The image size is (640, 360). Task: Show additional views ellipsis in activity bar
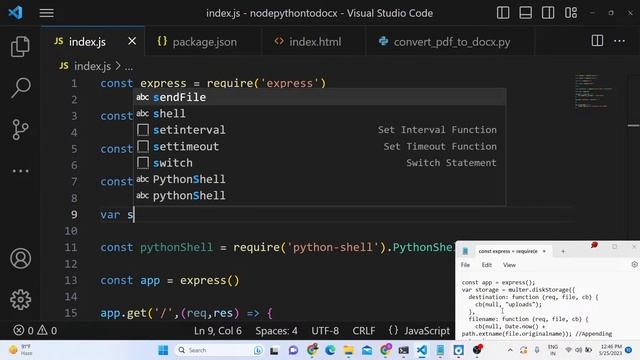tap(20, 171)
